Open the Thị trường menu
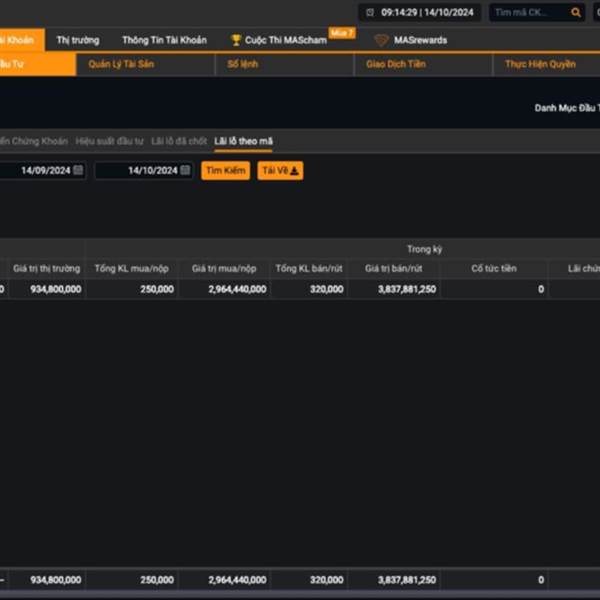Image resolution: width=600 pixels, height=600 pixels. (x=78, y=40)
